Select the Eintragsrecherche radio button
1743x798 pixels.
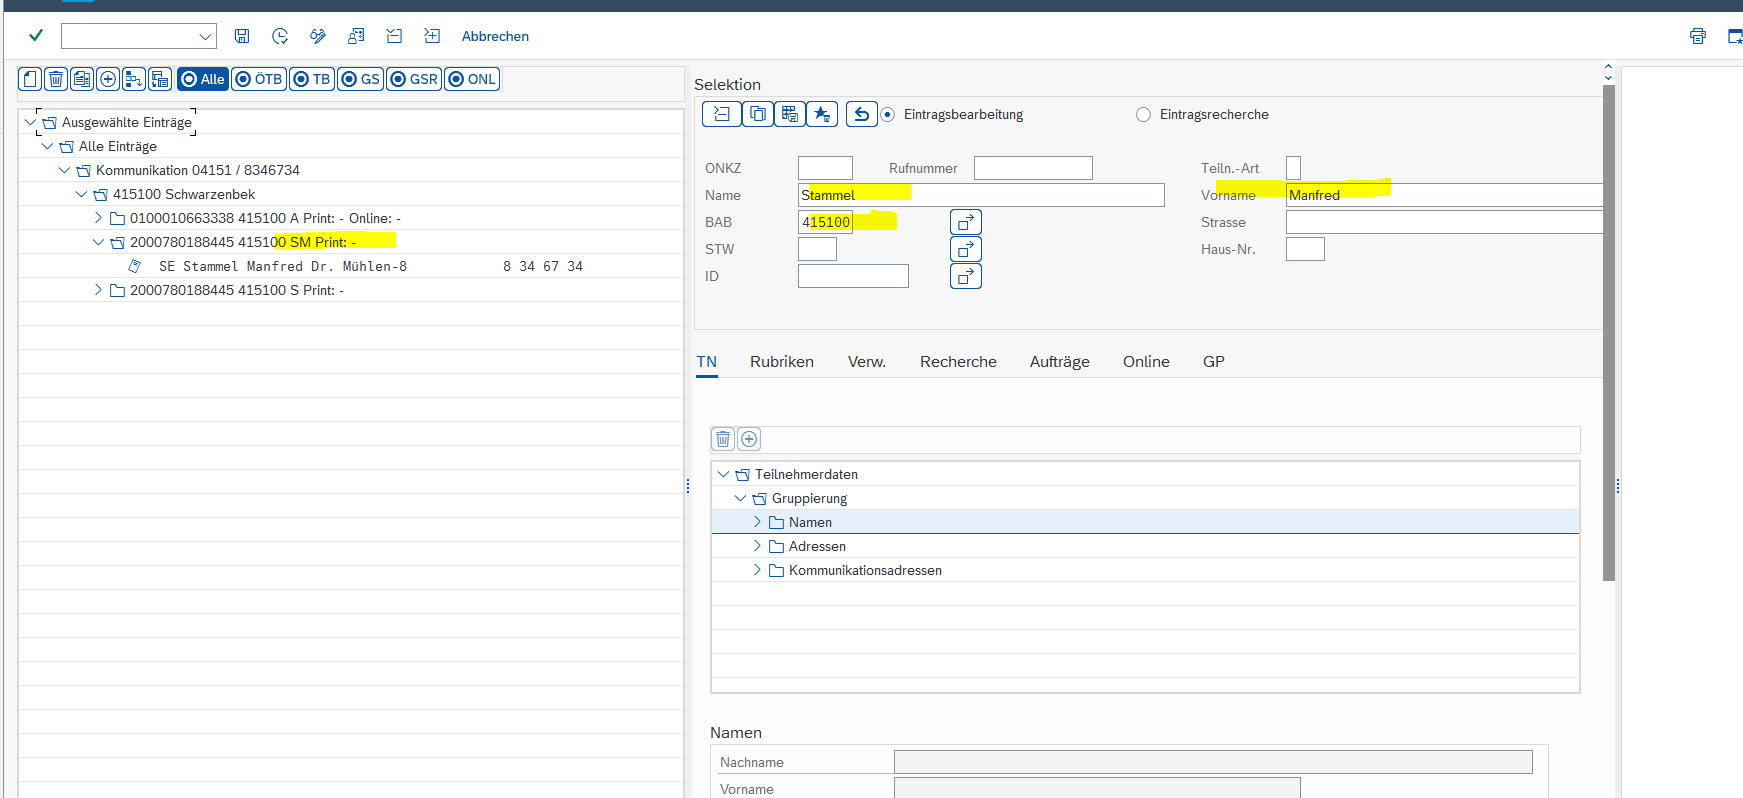(x=1143, y=115)
